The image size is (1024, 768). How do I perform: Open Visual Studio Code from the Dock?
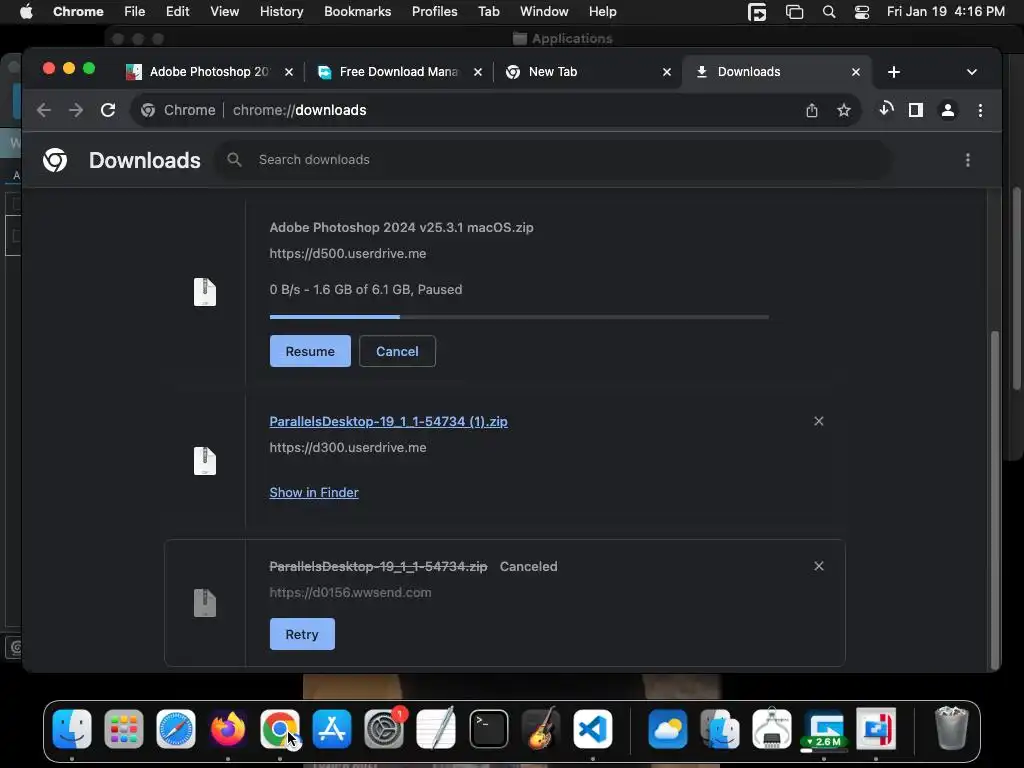592,729
